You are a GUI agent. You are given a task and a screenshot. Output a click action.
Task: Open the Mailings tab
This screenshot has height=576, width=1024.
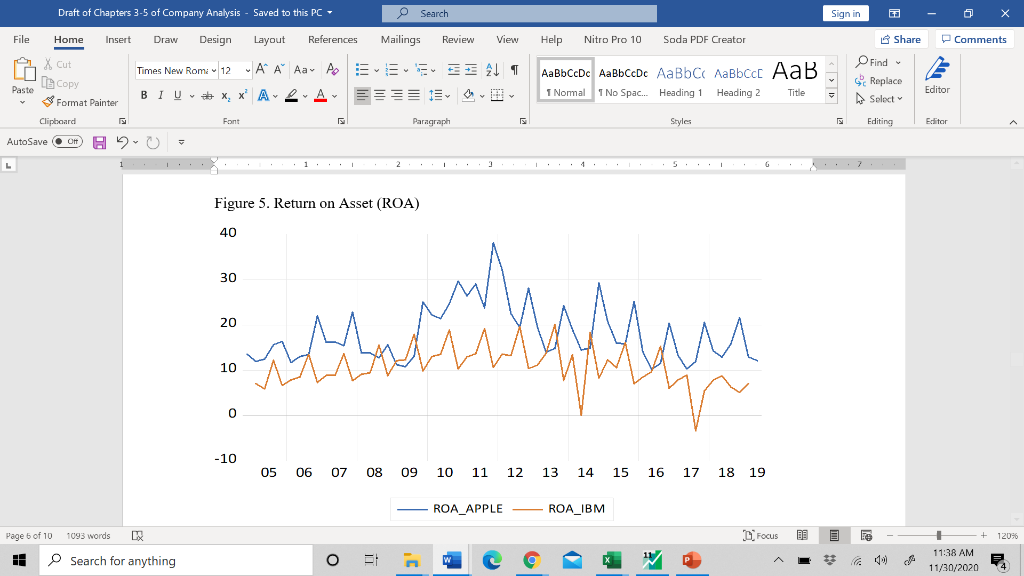click(x=399, y=40)
